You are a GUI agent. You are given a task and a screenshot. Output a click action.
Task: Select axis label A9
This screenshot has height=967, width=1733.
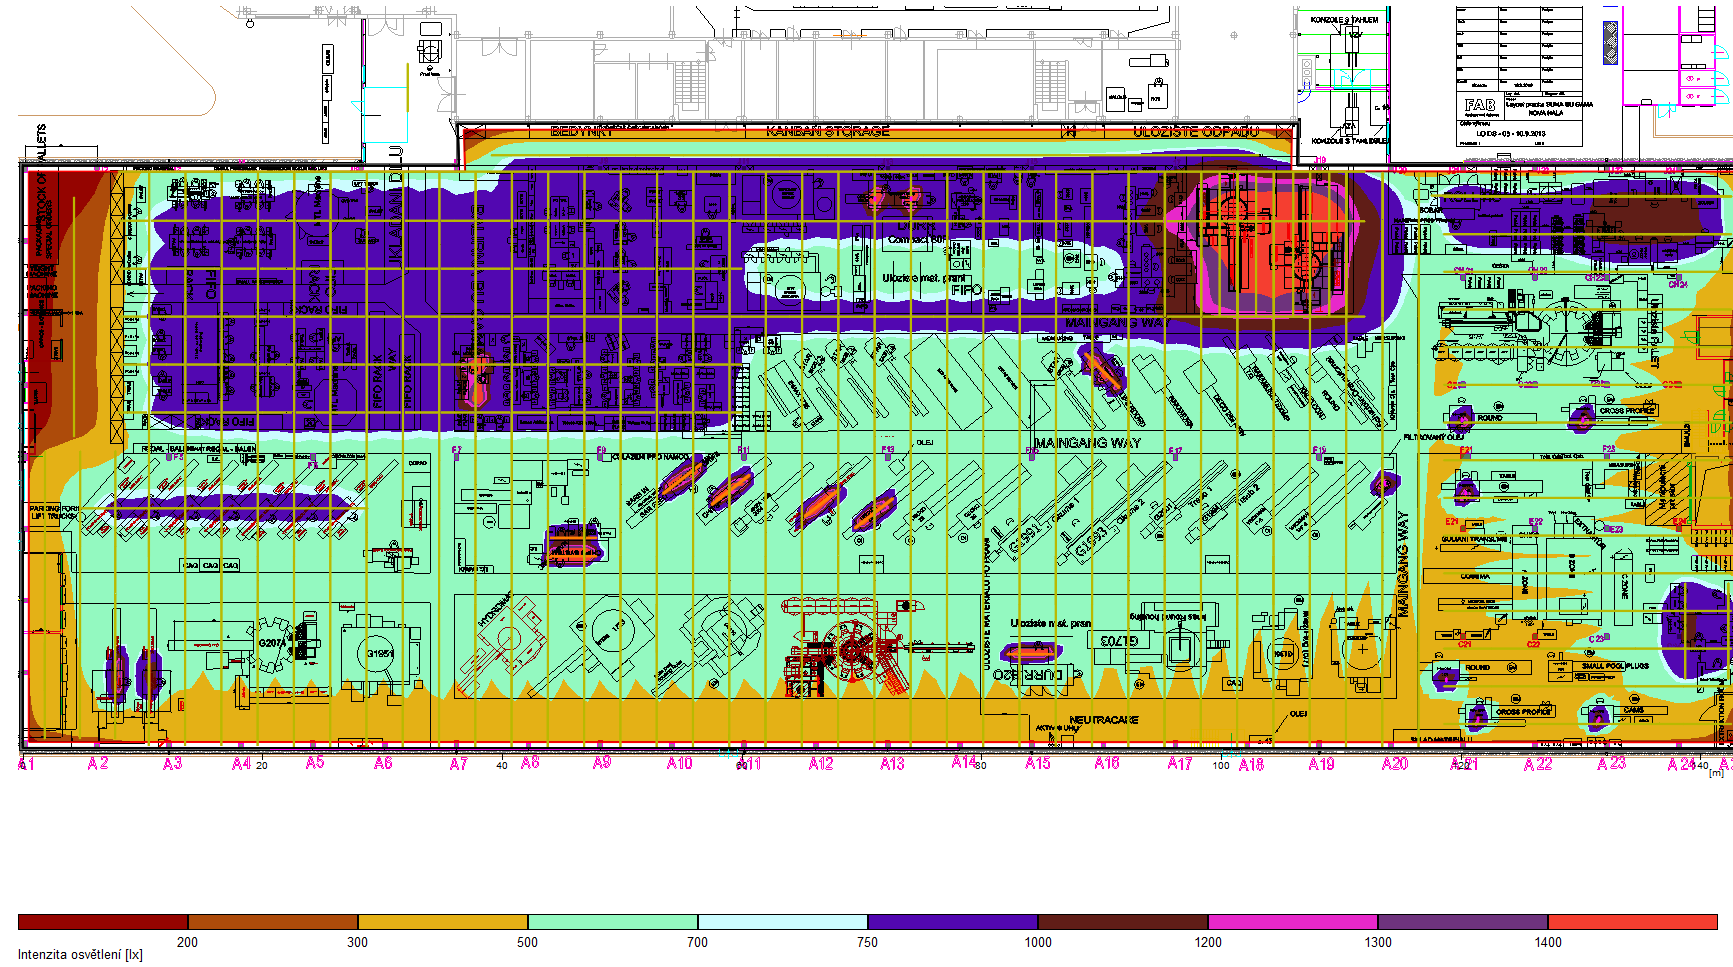602,763
